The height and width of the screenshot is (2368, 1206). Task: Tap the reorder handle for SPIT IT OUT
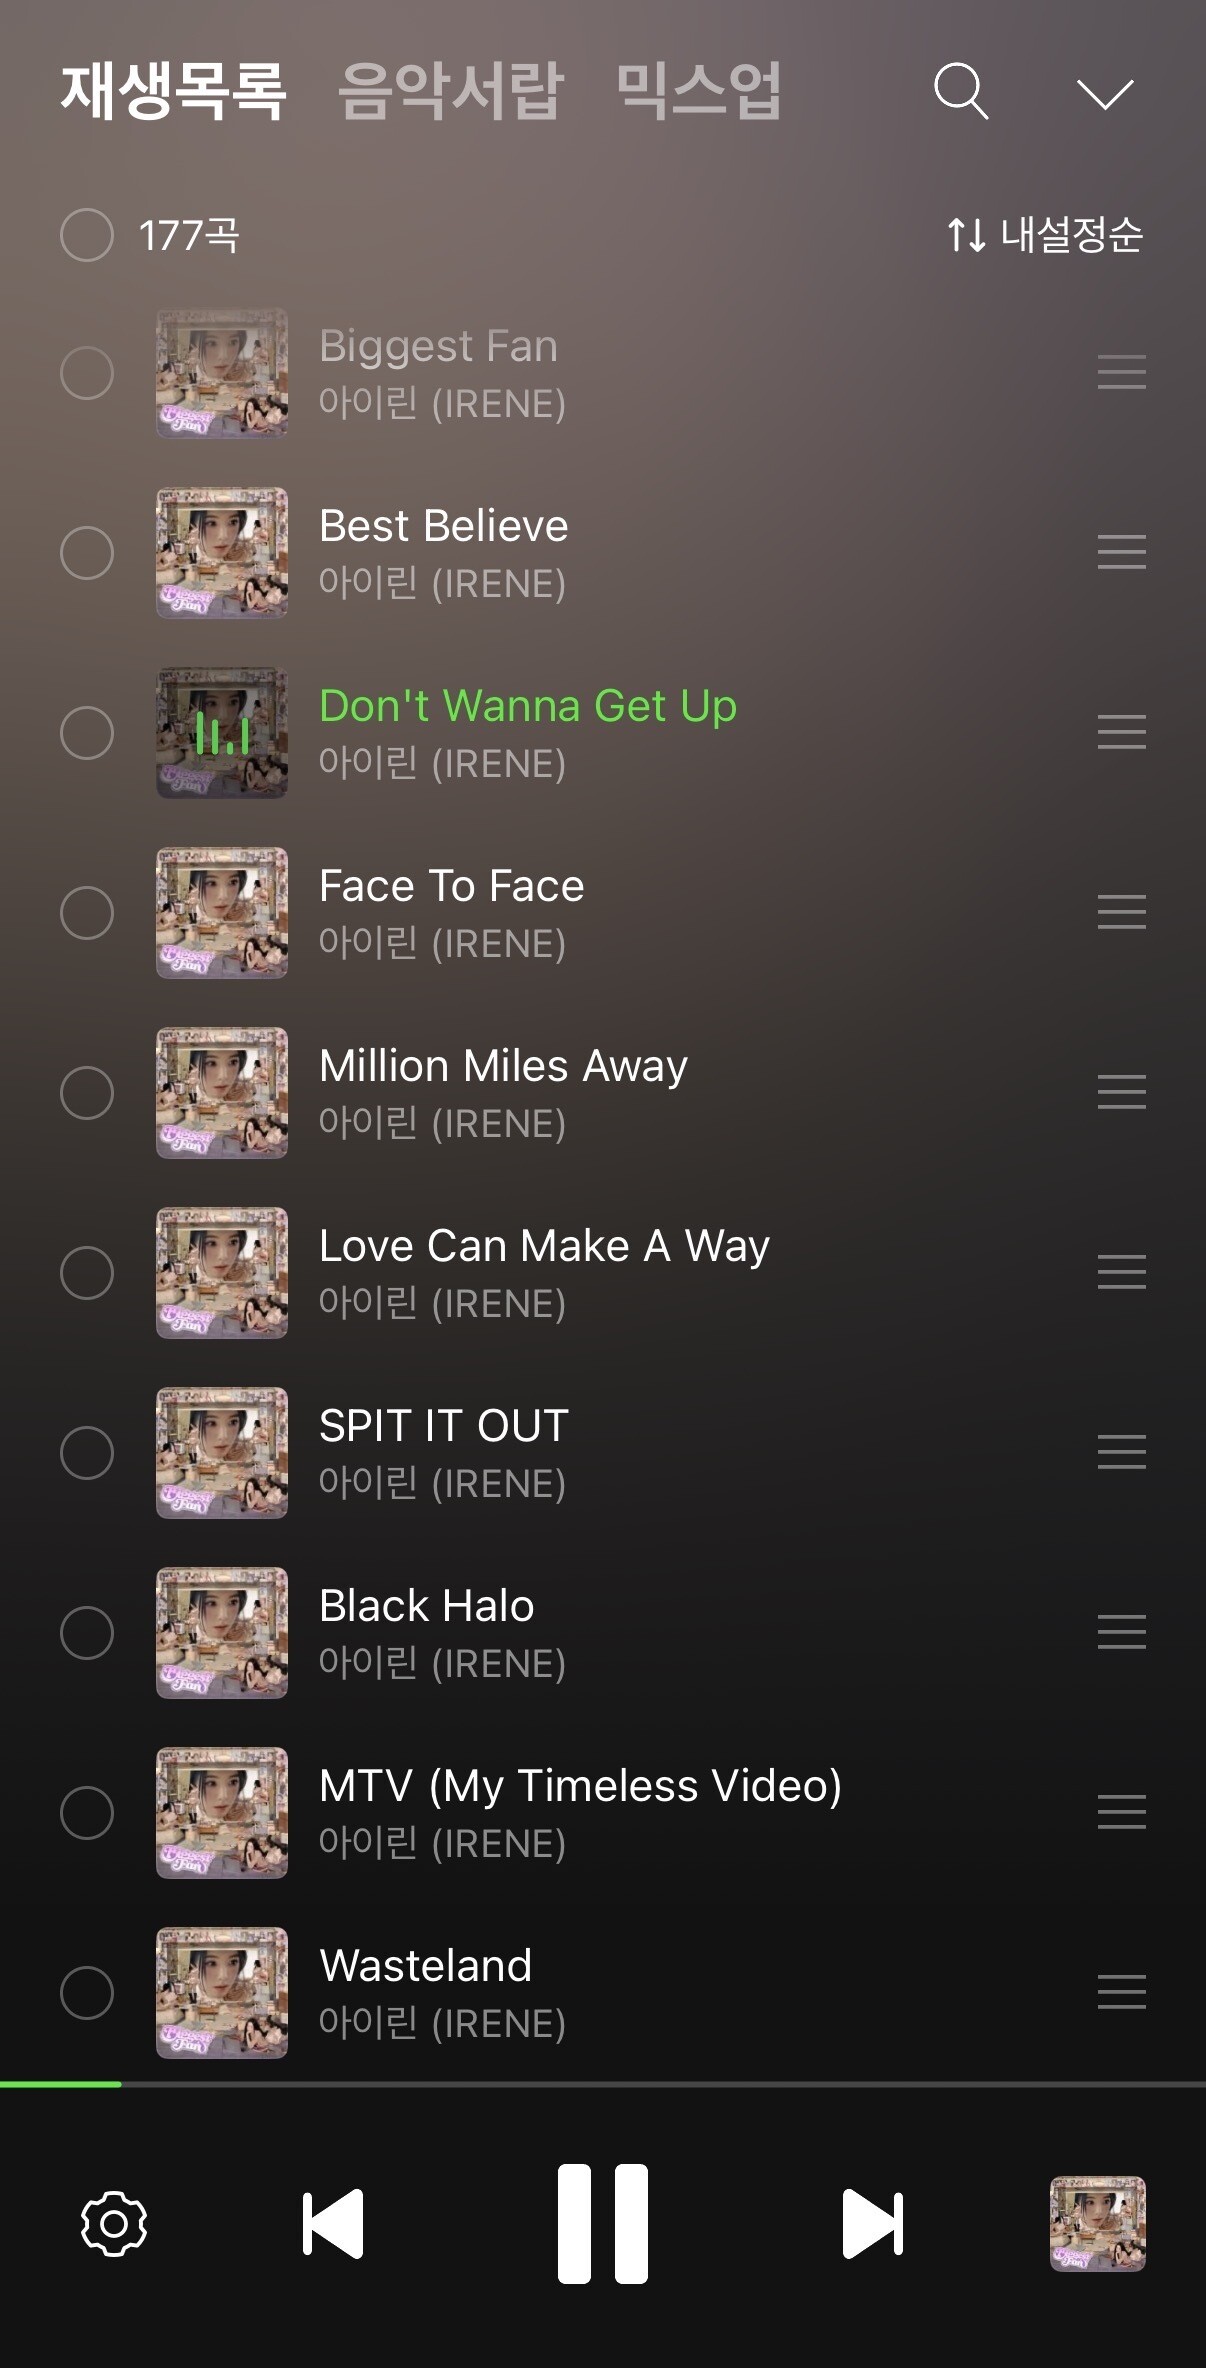(x=1121, y=1452)
